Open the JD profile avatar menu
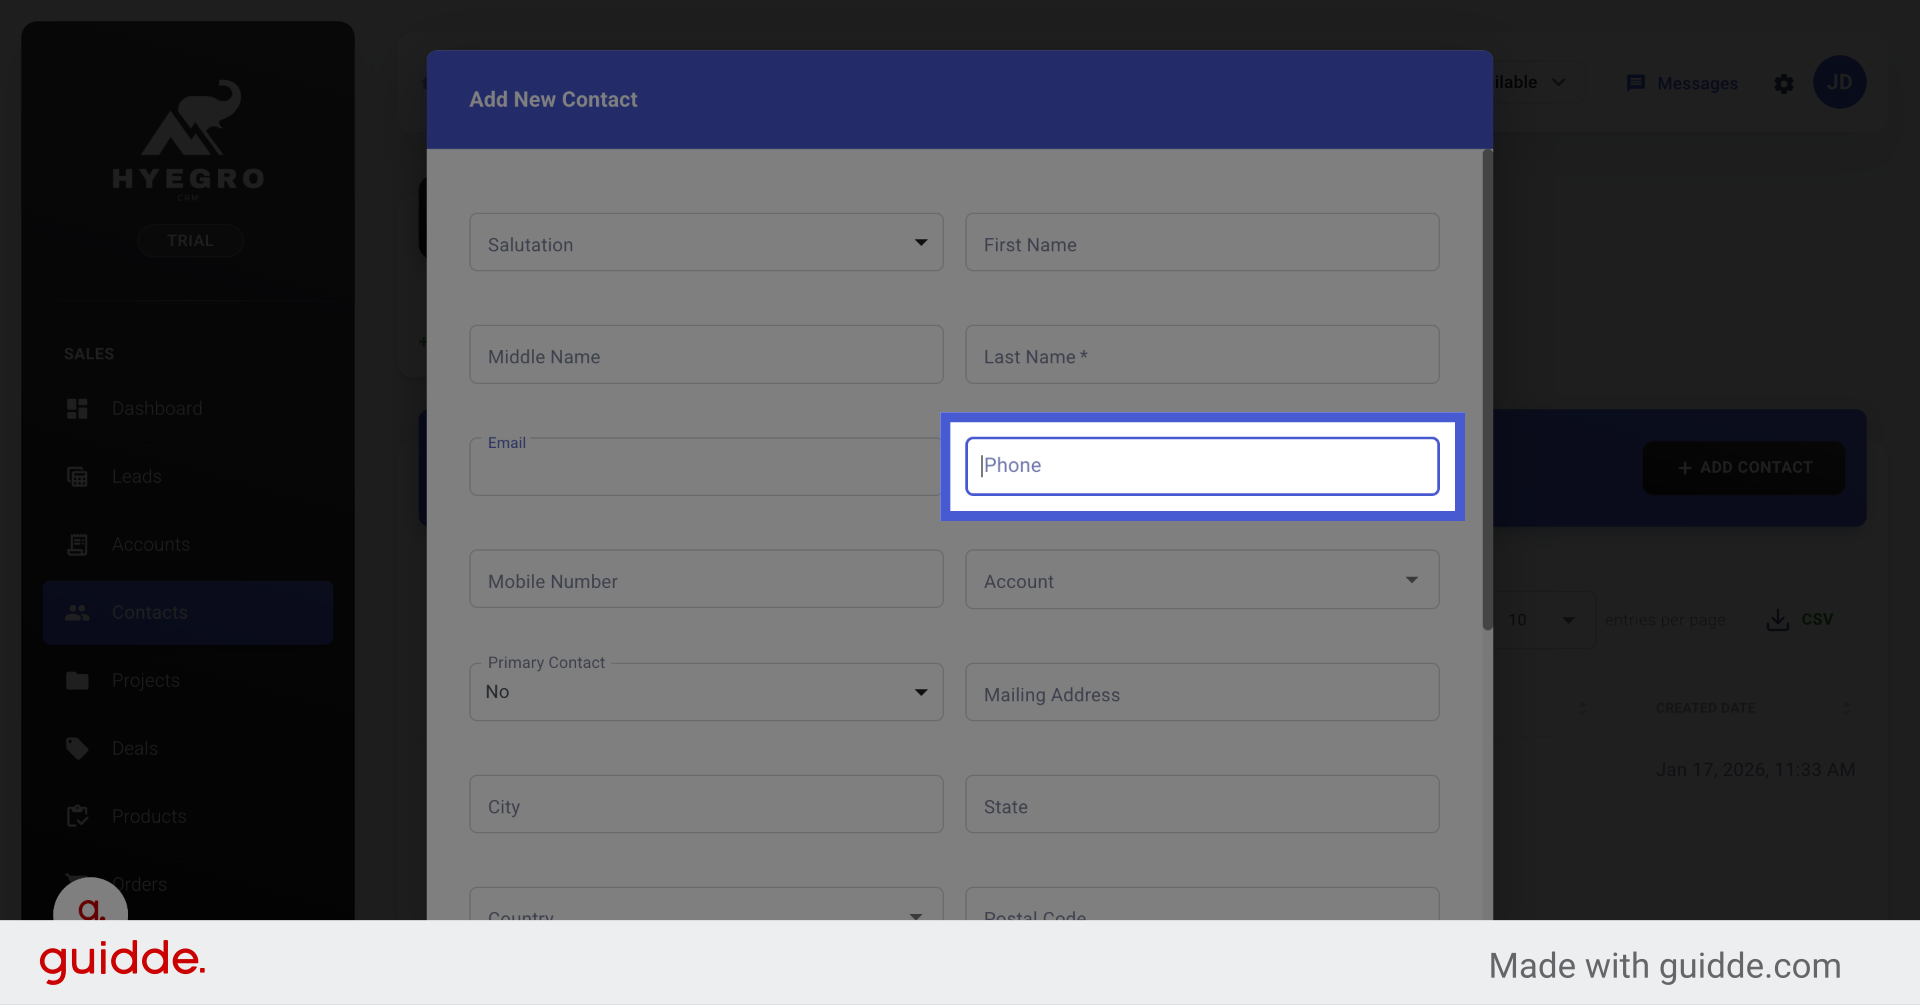Screen dimensions: 1920x1005 coord(1840,82)
